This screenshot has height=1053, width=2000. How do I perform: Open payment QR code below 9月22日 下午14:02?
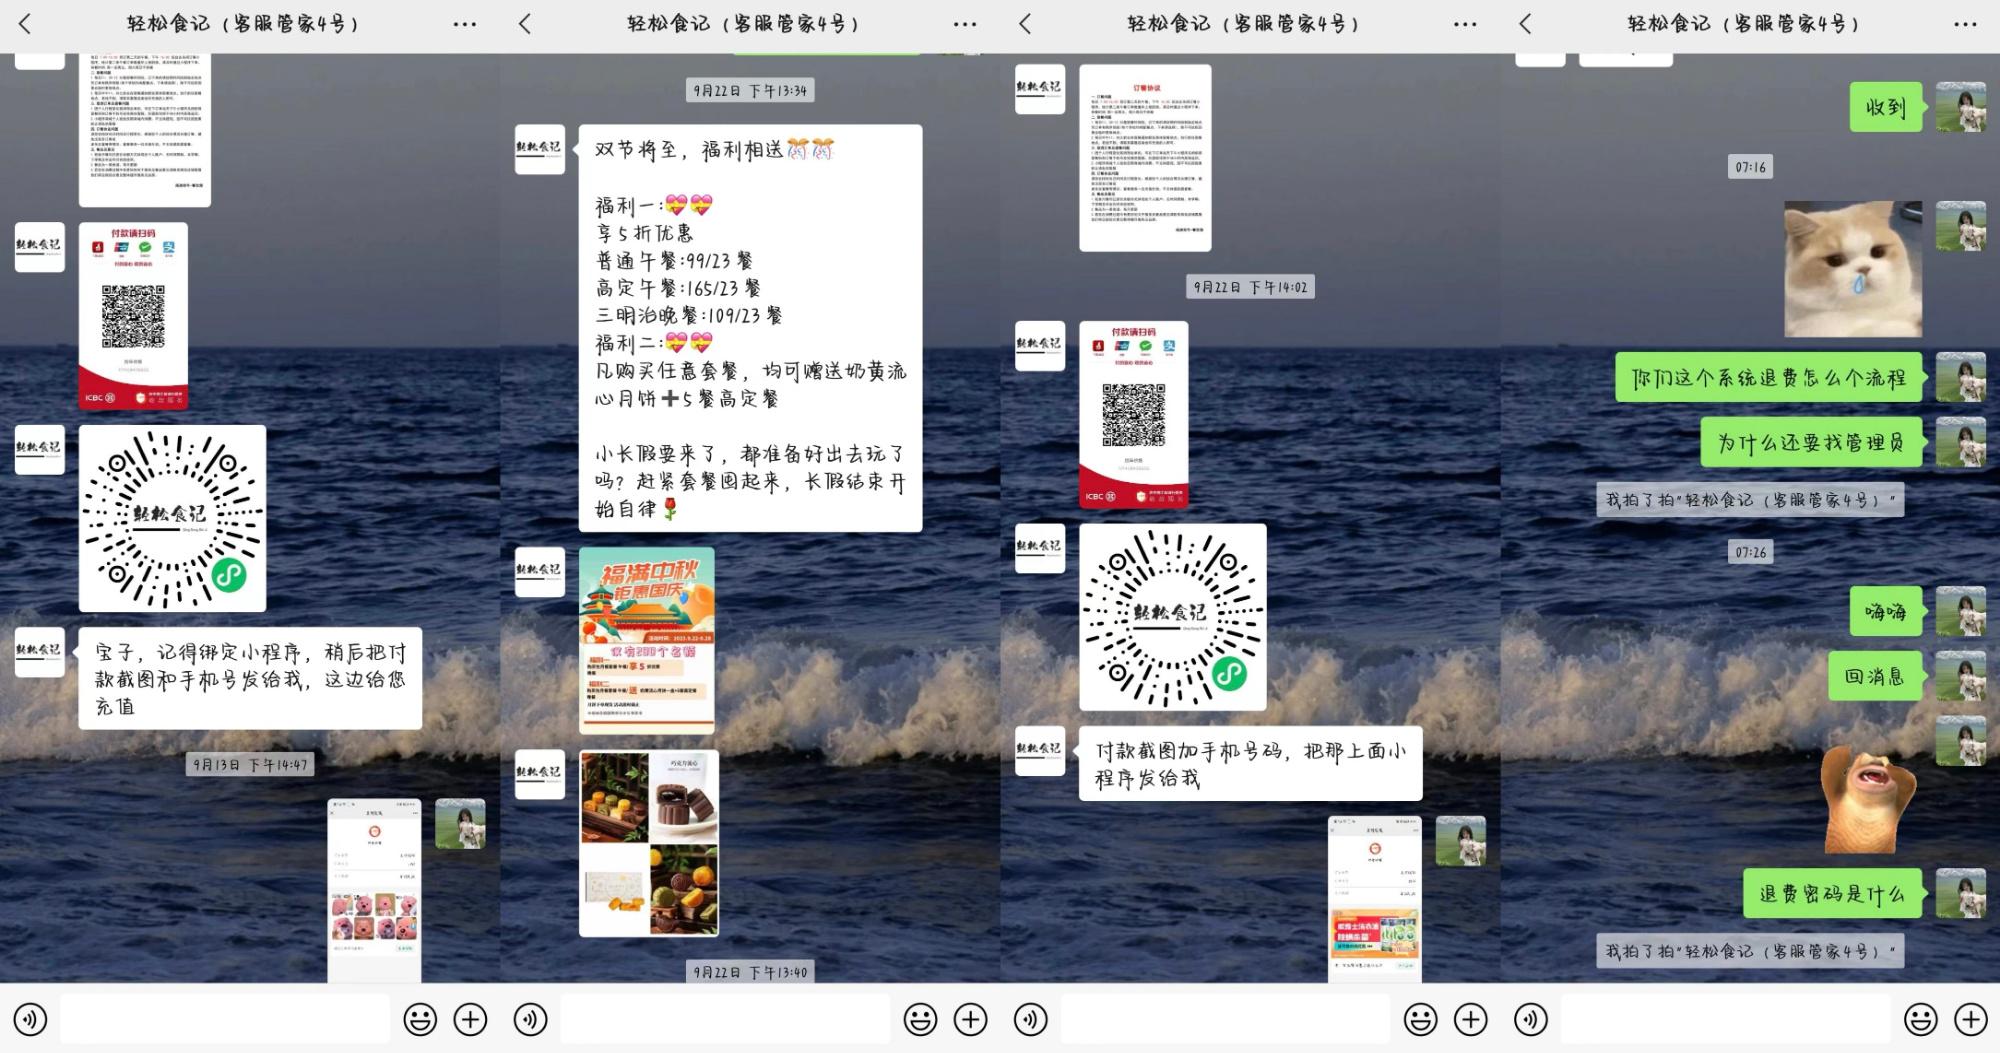click(x=1133, y=414)
